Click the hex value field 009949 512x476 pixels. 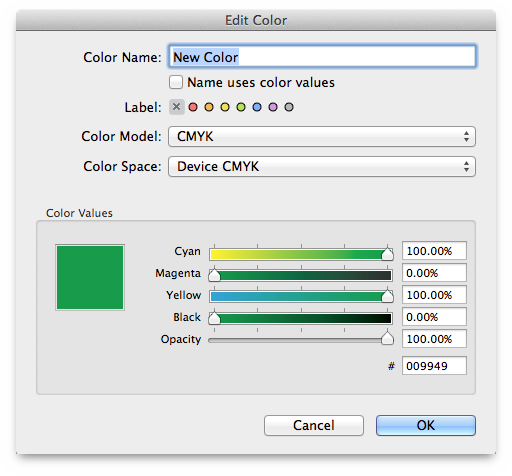(x=434, y=366)
